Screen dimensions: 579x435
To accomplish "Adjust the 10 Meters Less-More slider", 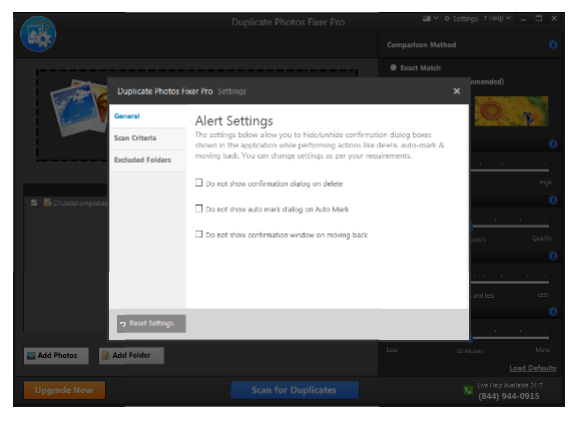I will tap(510, 338).
